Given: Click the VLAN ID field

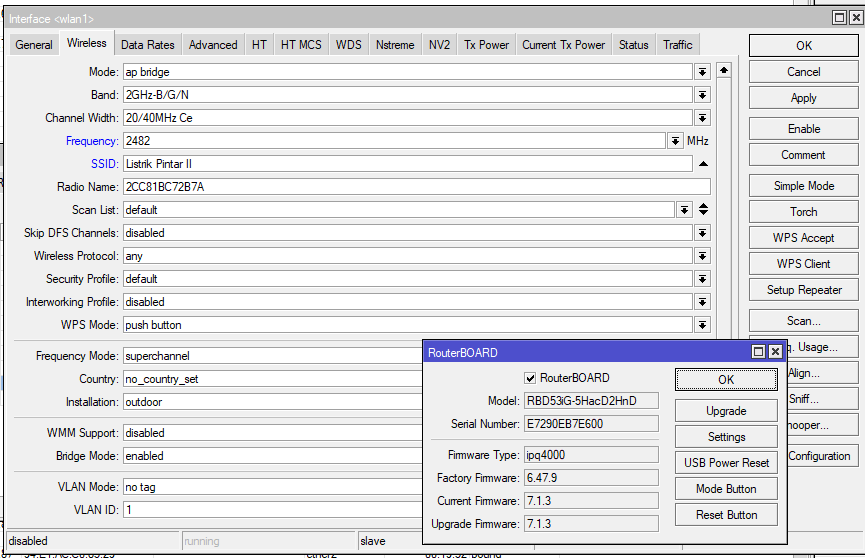Looking at the screenshot, I should [273, 509].
